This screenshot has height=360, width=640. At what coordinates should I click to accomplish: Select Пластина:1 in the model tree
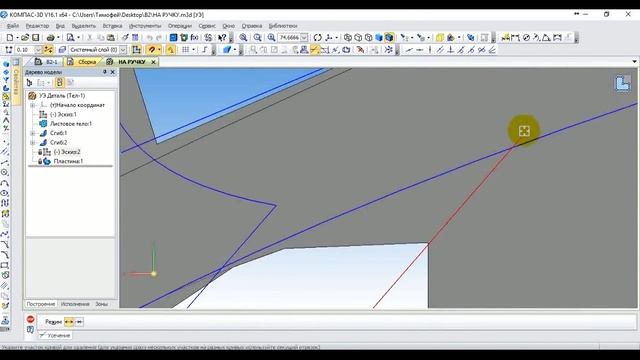68,161
